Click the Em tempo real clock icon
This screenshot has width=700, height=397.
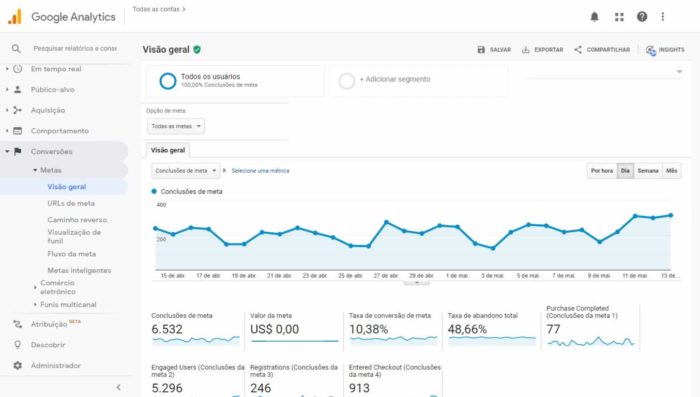tap(17, 69)
